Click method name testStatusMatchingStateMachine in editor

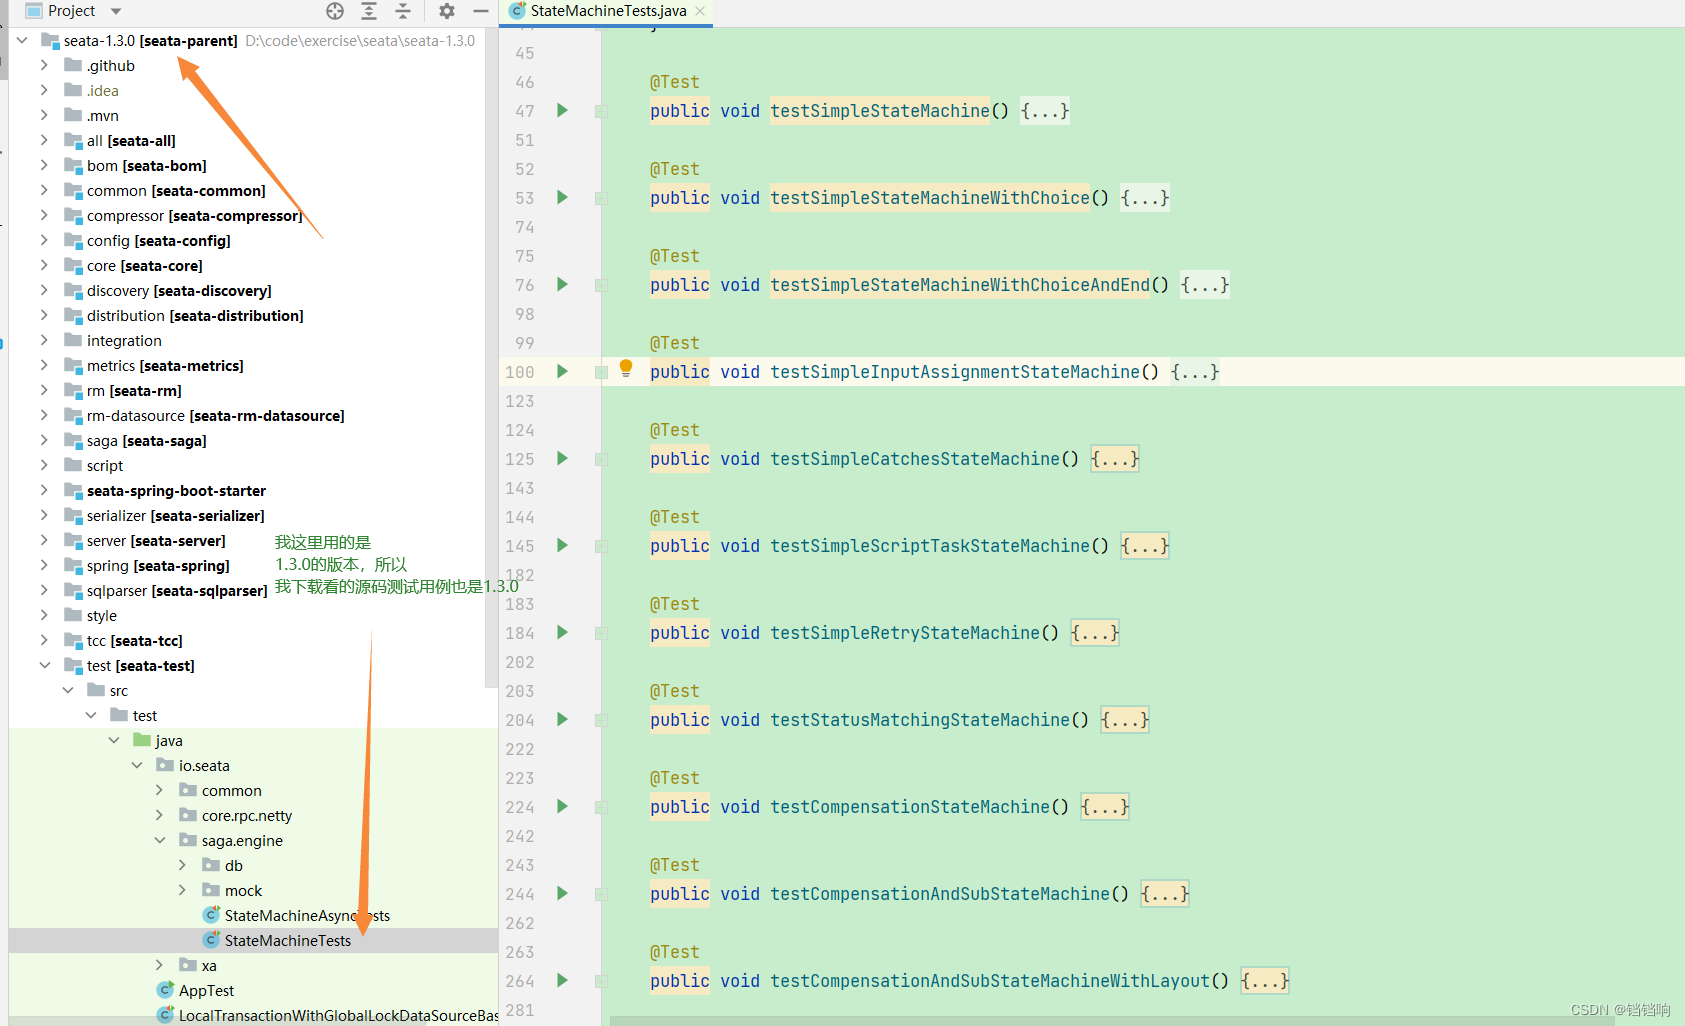point(920,720)
